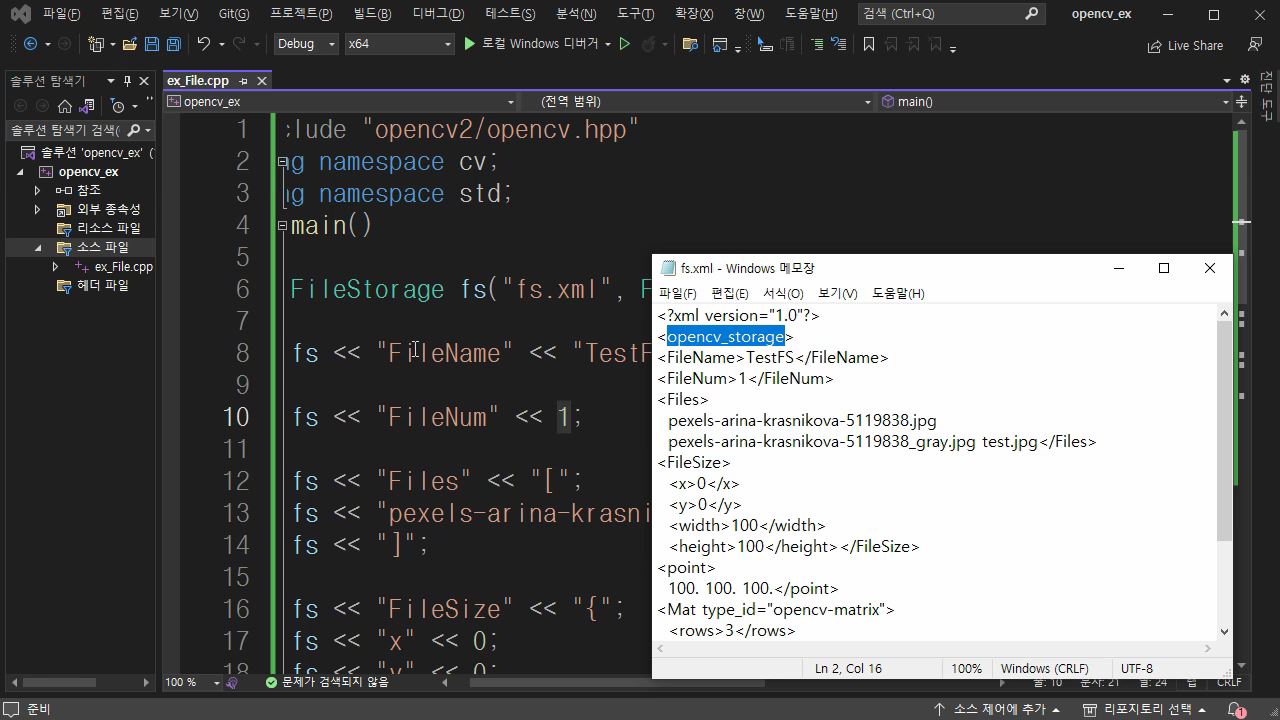Undo the last action with the undo icon
The width and height of the screenshot is (1280, 720).
point(203,44)
